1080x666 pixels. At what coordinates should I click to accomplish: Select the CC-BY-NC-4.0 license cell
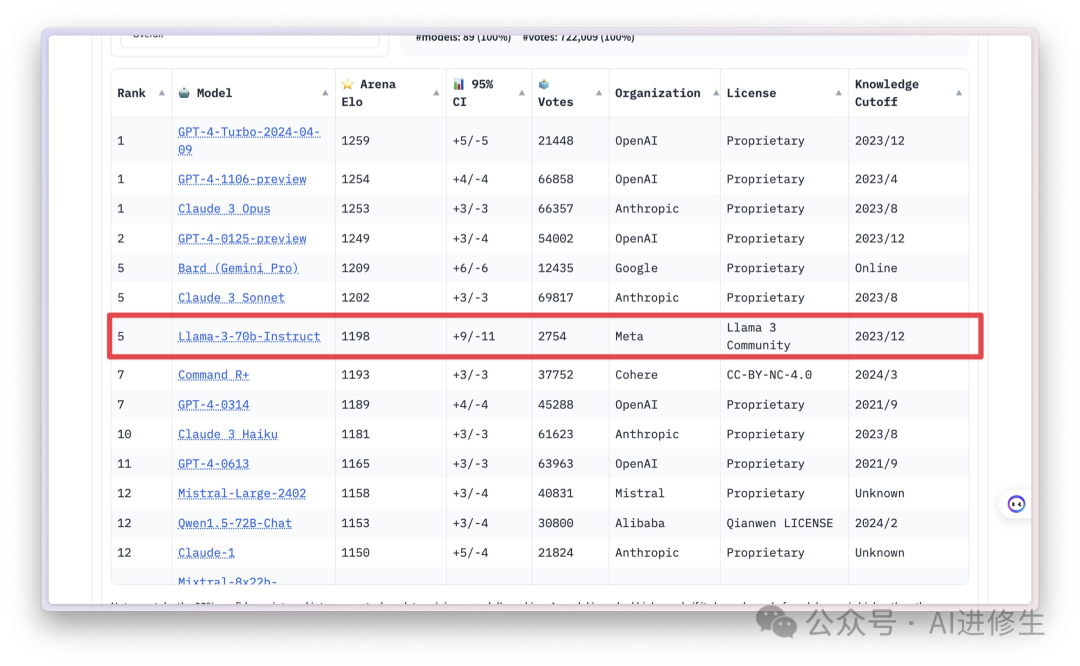click(769, 375)
